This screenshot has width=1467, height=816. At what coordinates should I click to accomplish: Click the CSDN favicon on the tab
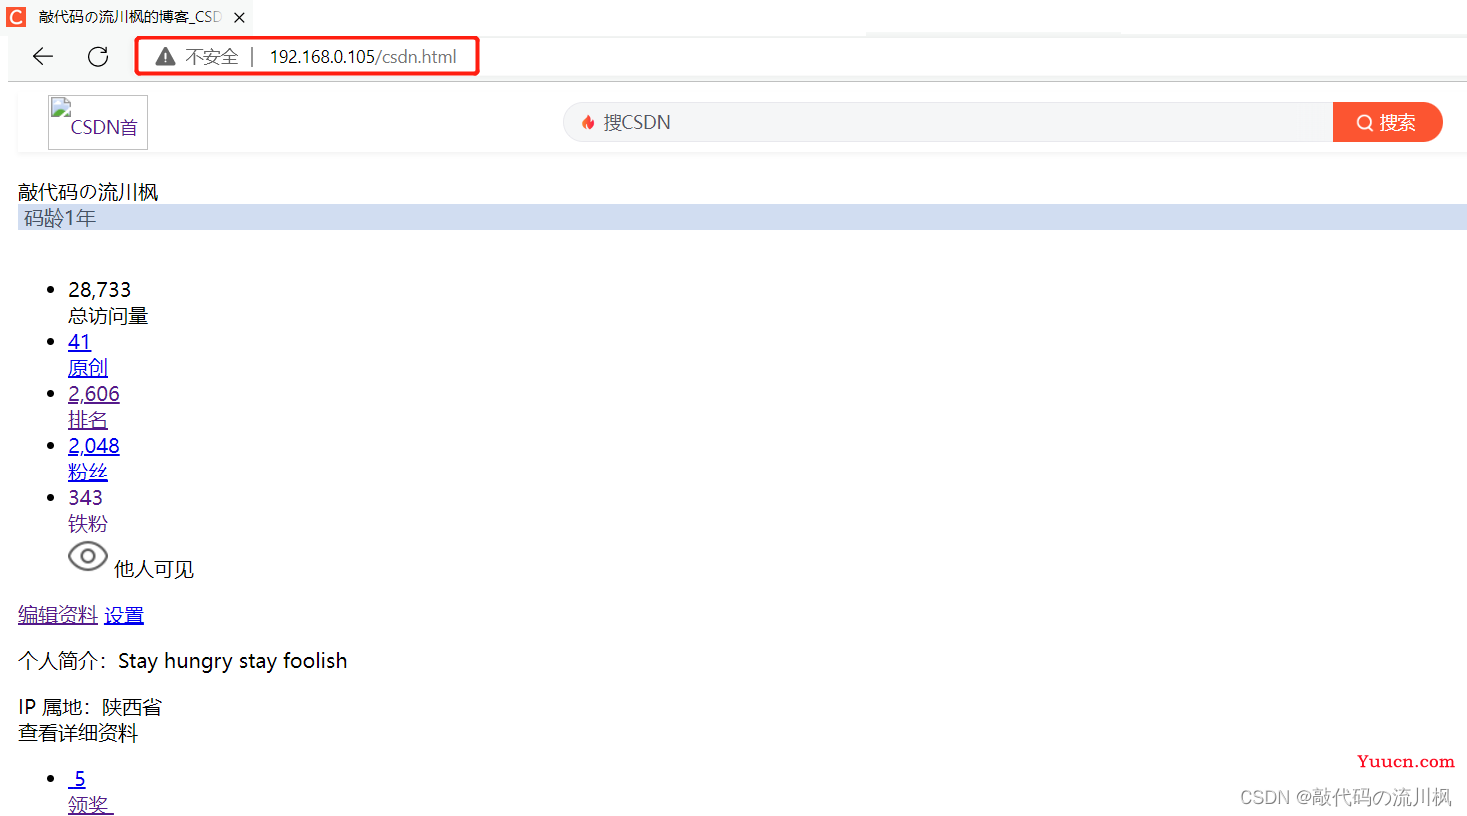point(16,17)
